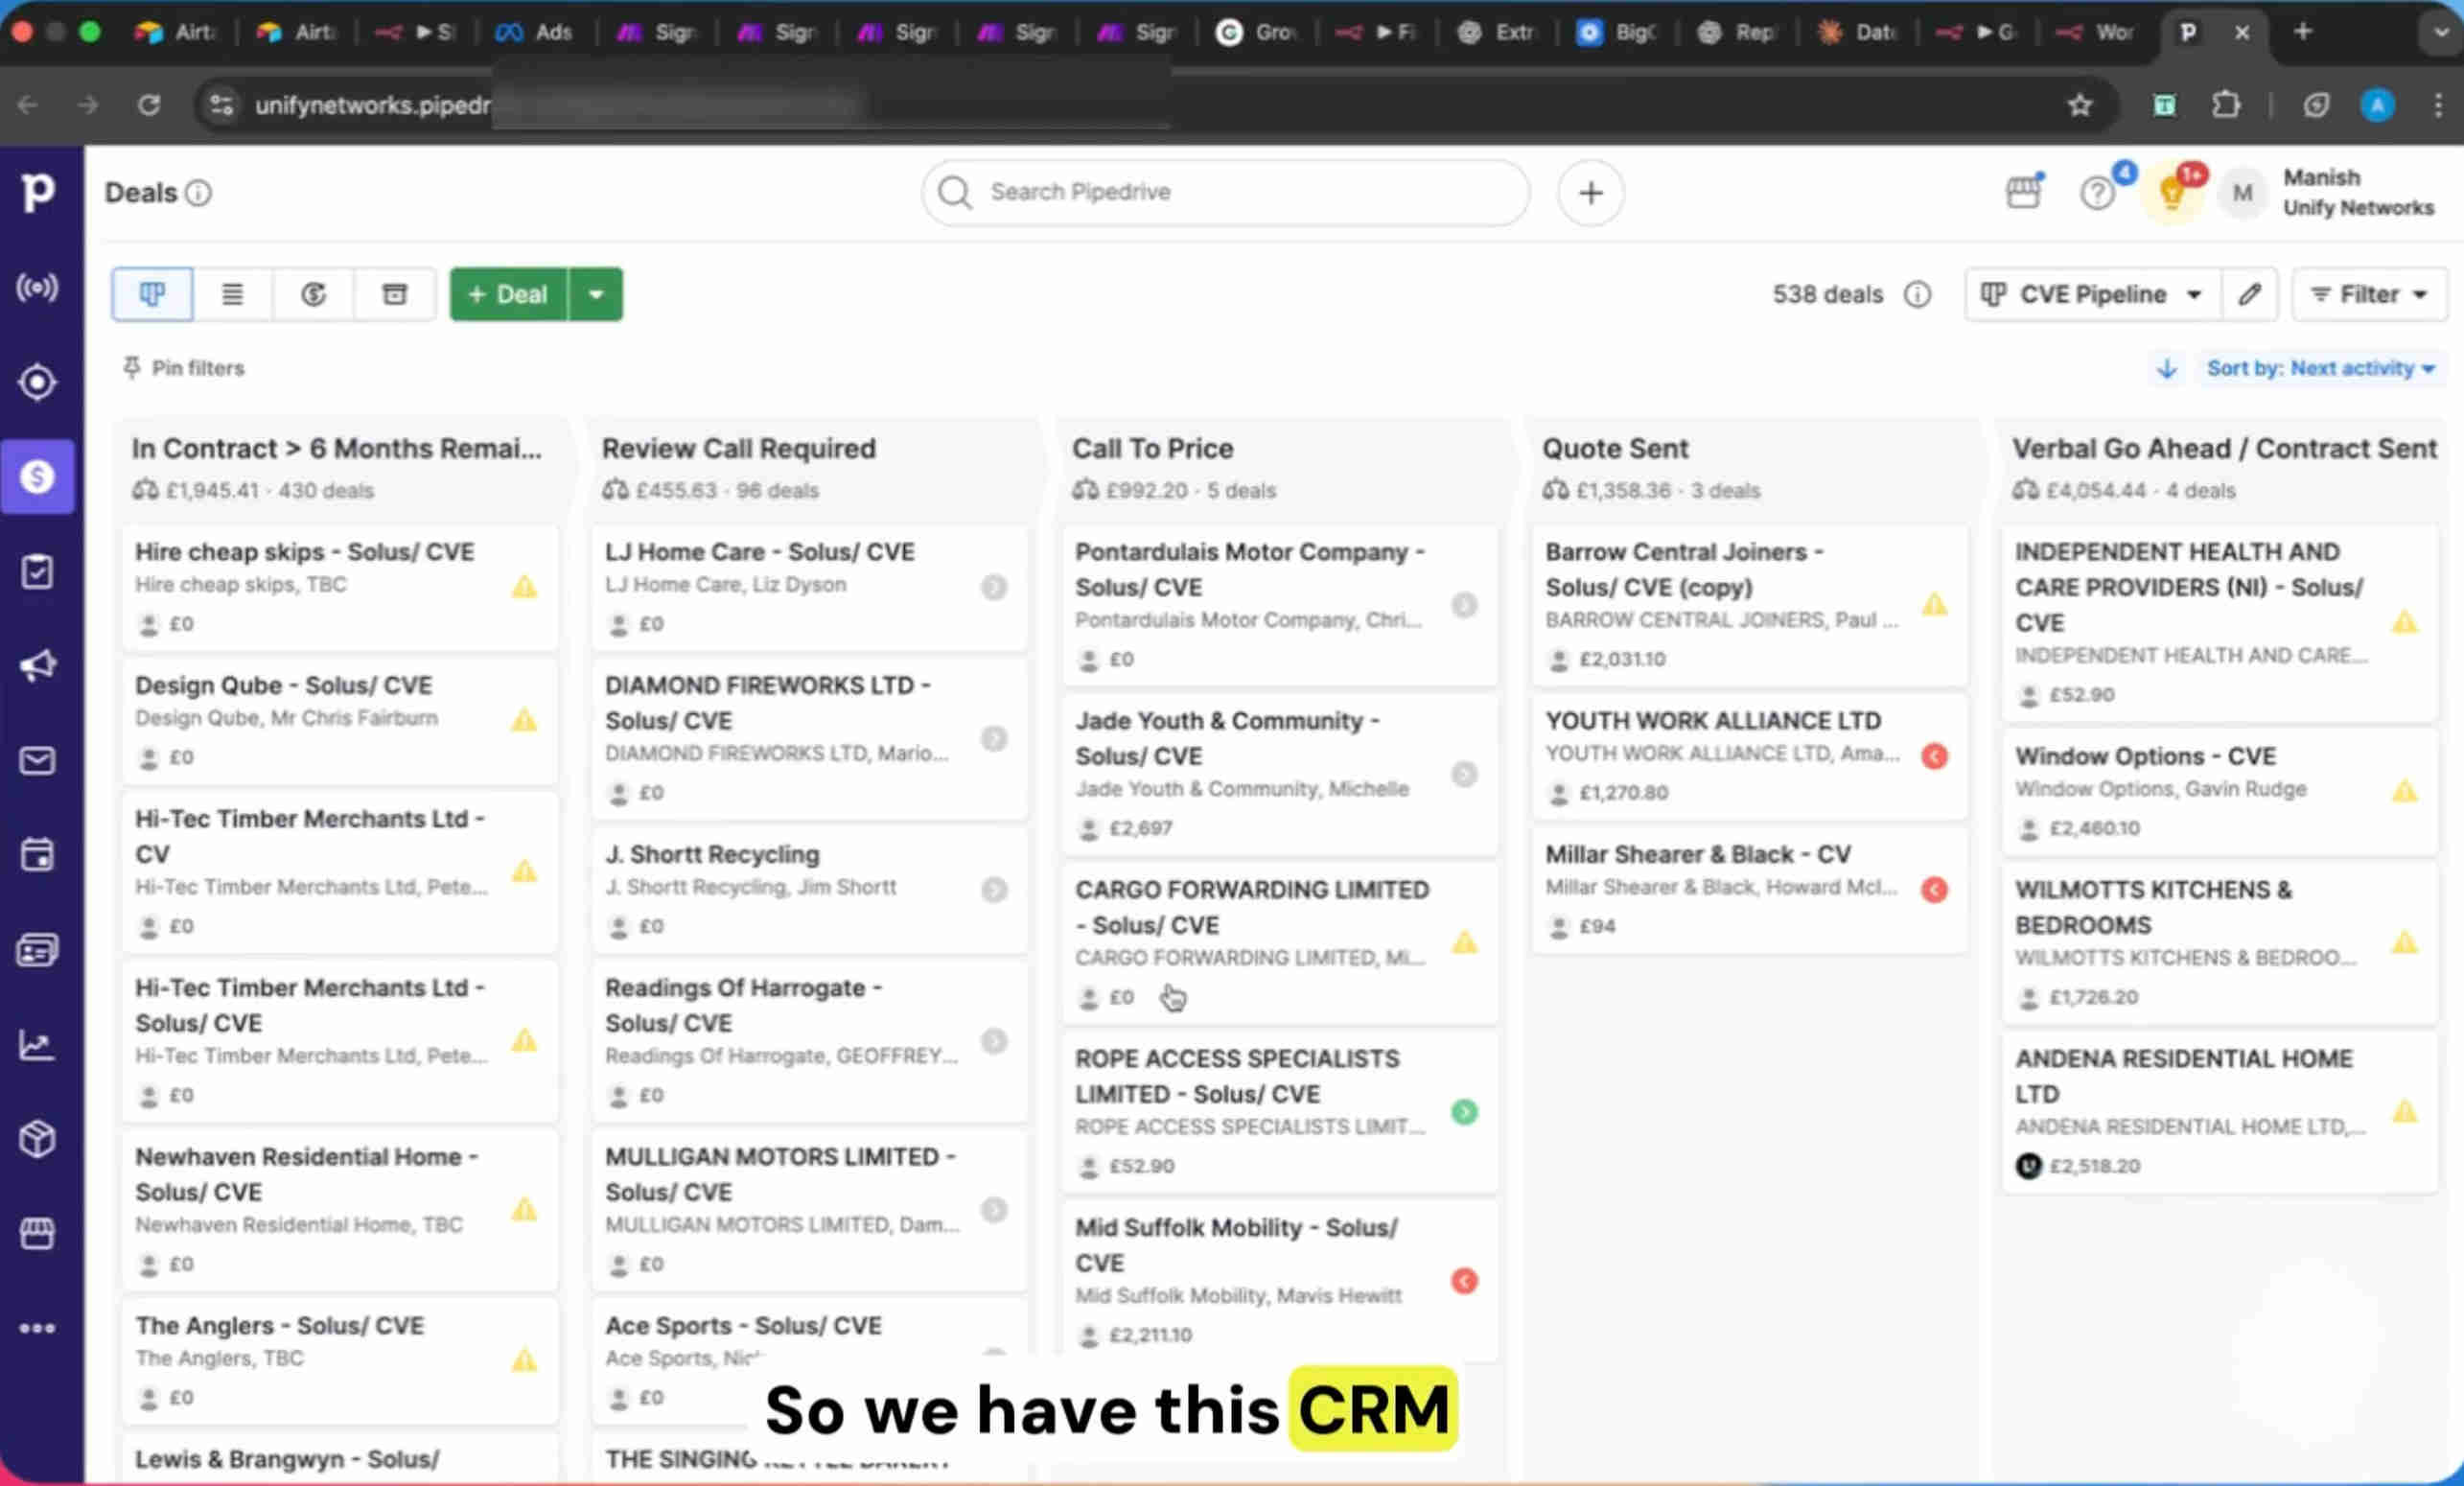
Task: Open Products box icon in sidebar
Action: click(38, 1139)
